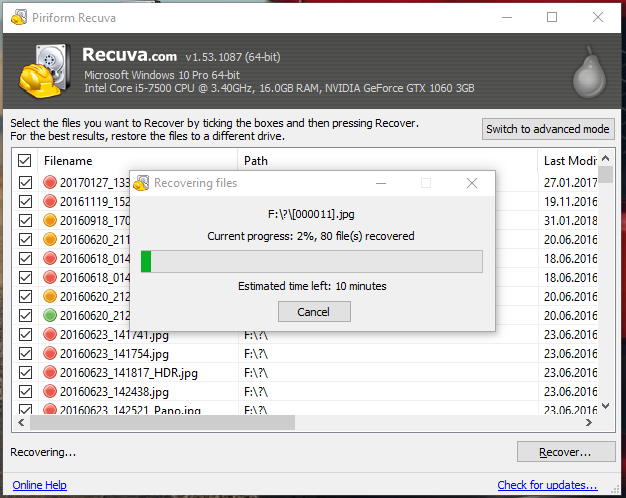Untick checkbox beside 20161119_152 file

(x=25, y=202)
